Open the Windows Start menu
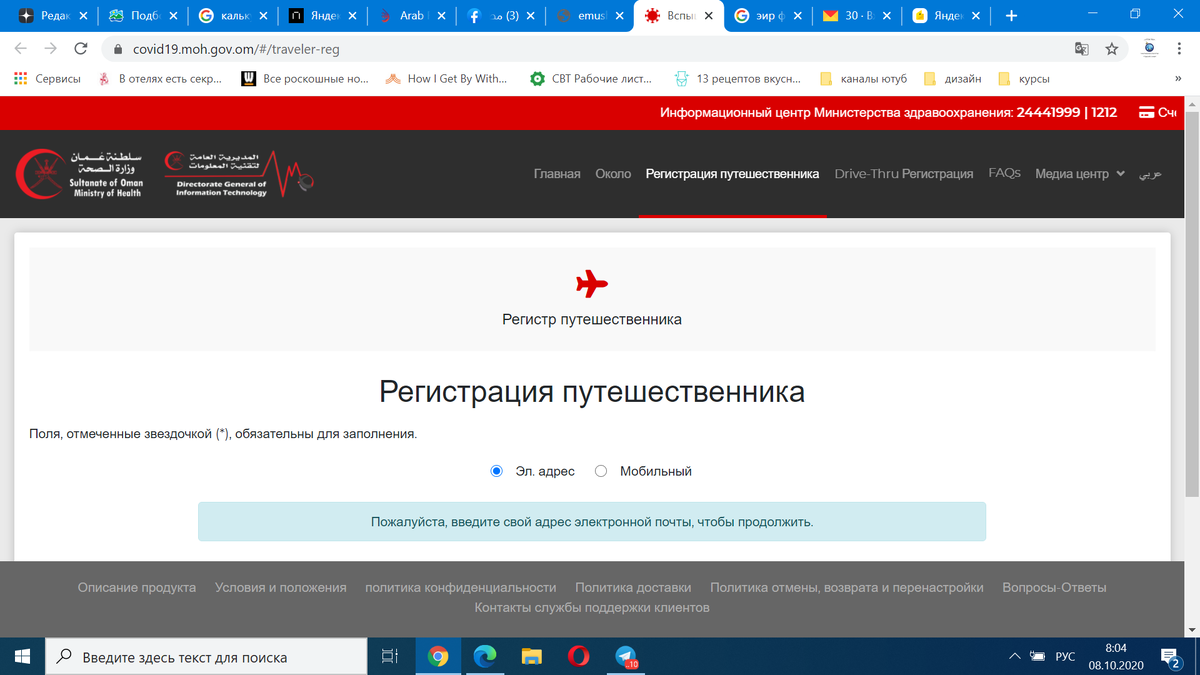 pos(23,657)
